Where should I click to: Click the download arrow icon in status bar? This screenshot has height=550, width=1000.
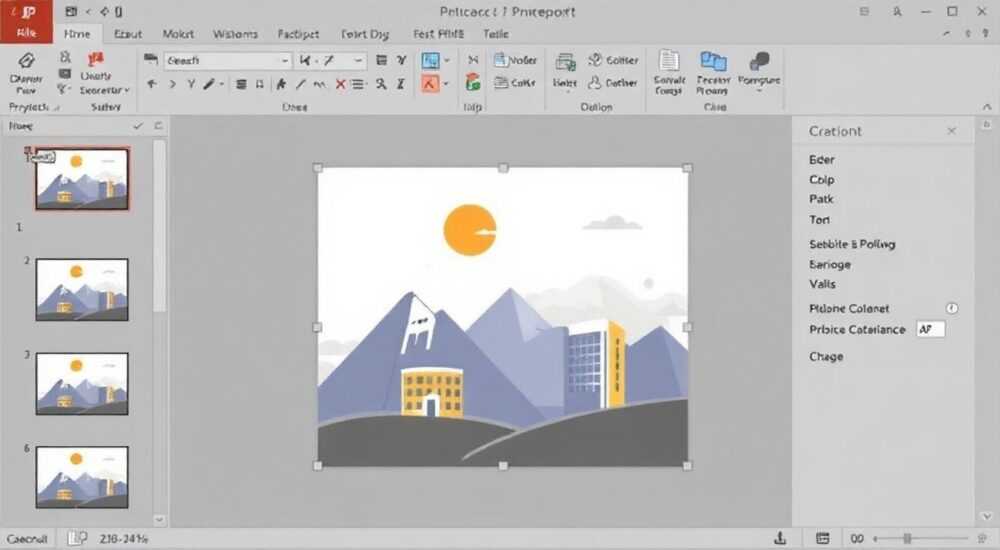[x=779, y=539]
